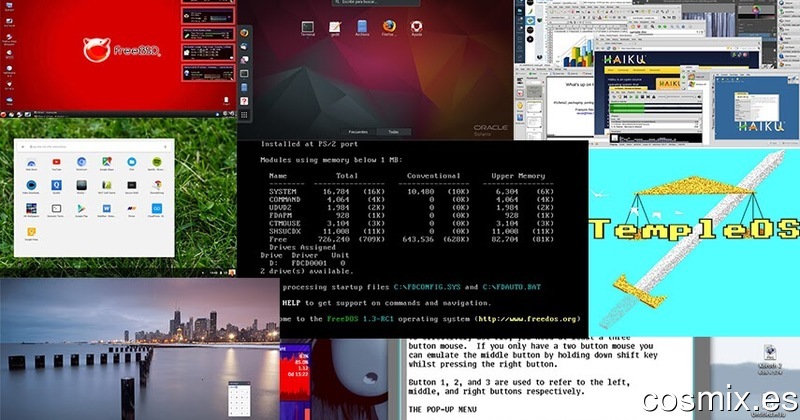Open Chromium in the Chrome OS launcher
This screenshot has height=420, width=800.
pos(81,164)
